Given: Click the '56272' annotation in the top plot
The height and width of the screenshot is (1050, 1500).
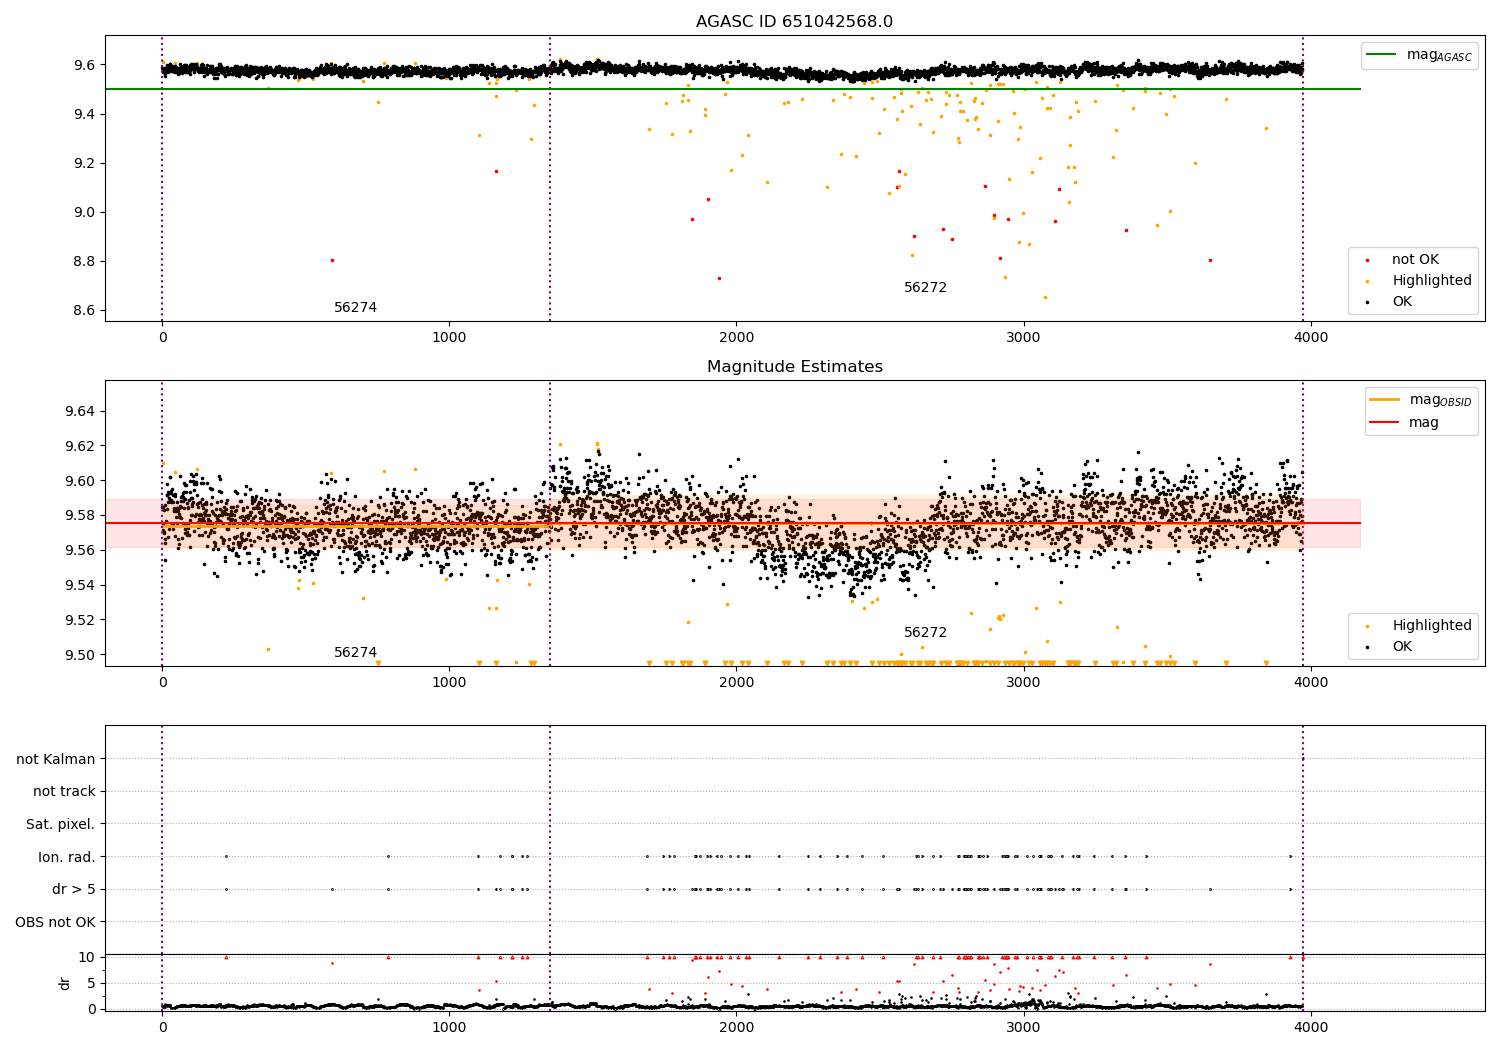Looking at the screenshot, I should [925, 288].
